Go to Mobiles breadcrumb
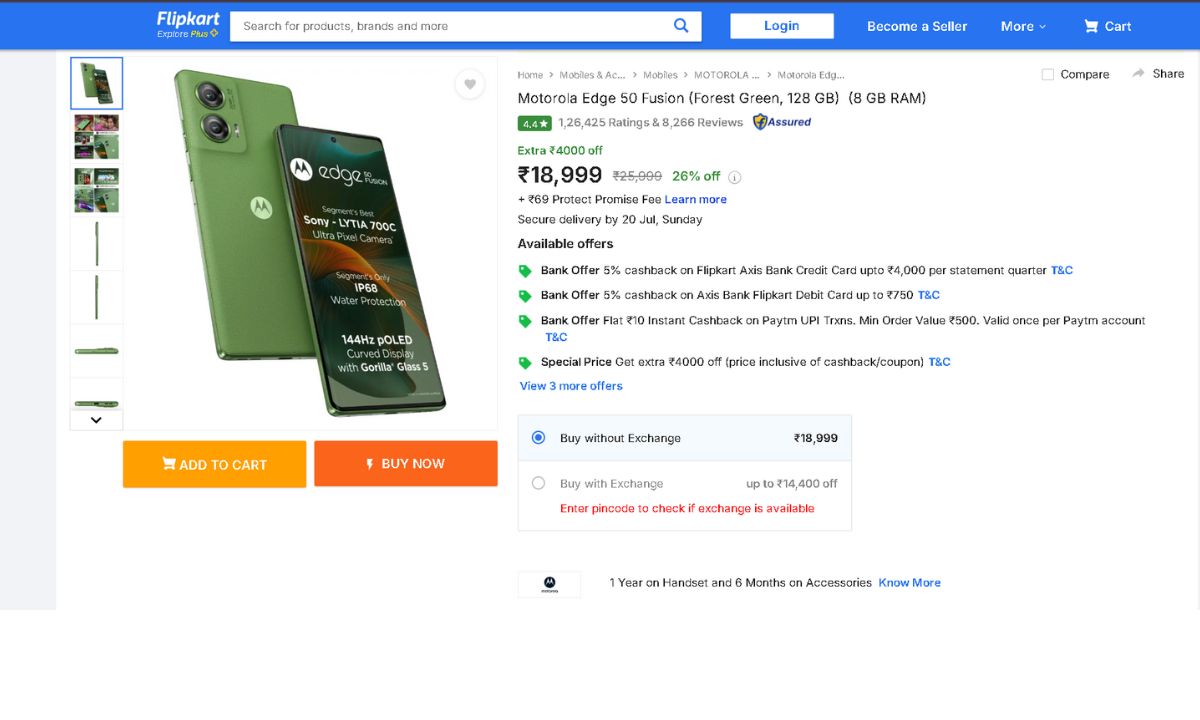The width and height of the screenshot is (1200, 720). click(660, 75)
